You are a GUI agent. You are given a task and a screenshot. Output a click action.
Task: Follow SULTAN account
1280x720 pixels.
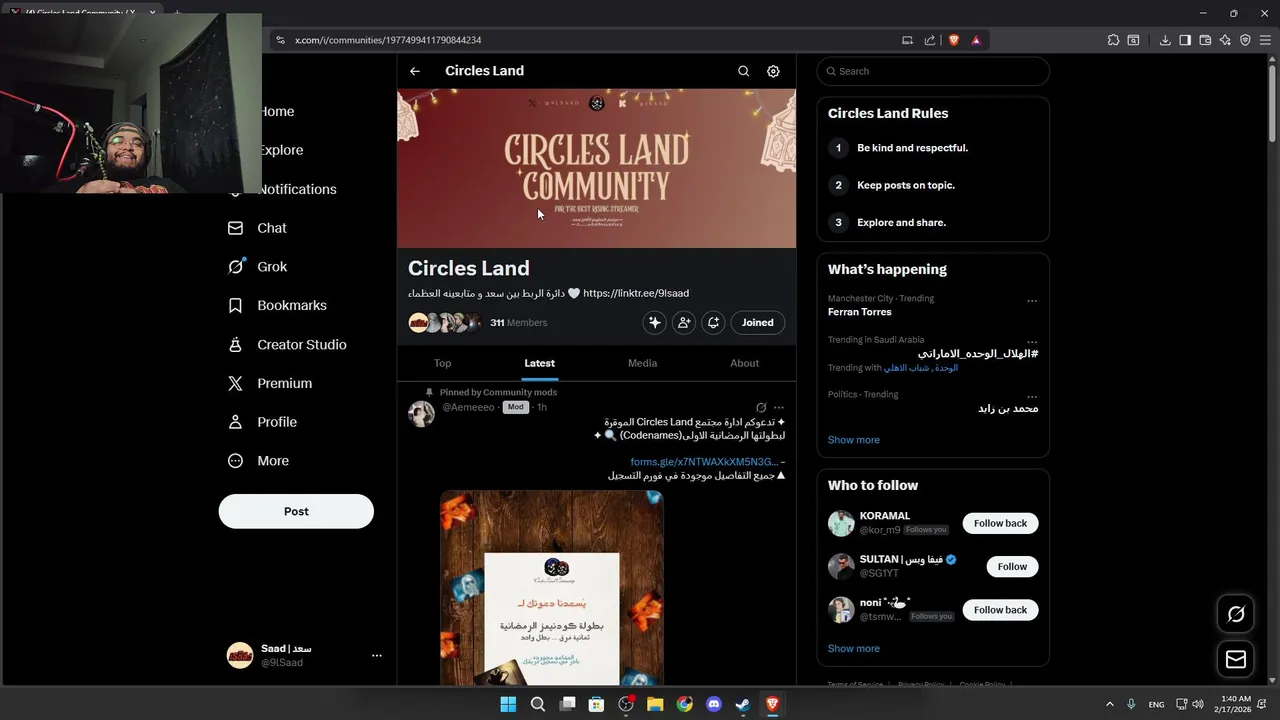[1012, 566]
